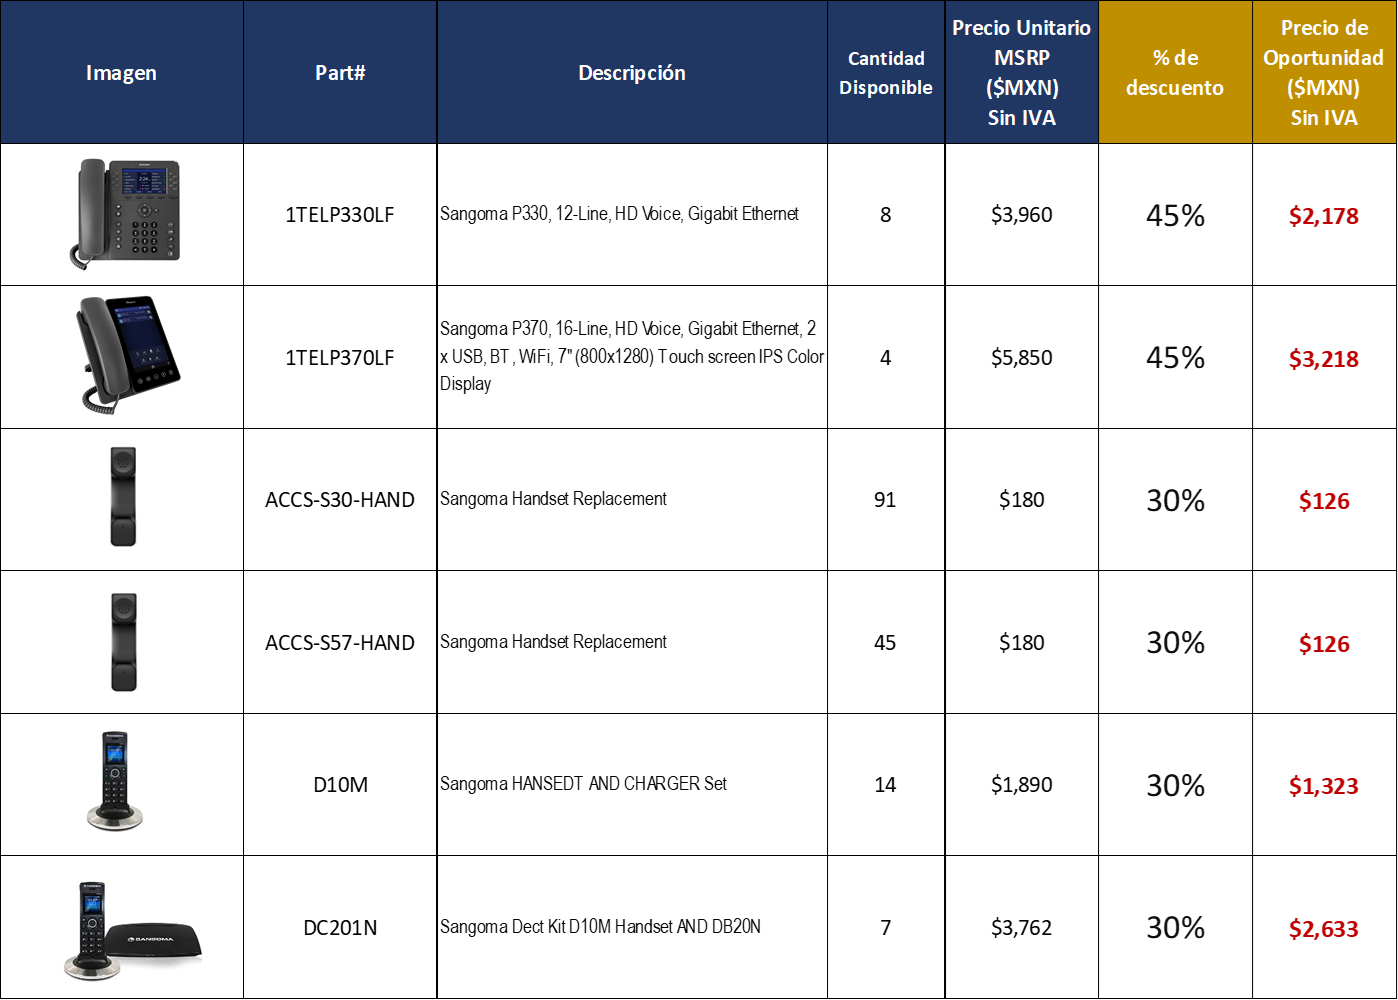Viewport: 1398px width, 1000px height.
Task: Select part number "ACCS-S30-HAND"
Action: click(340, 500)
